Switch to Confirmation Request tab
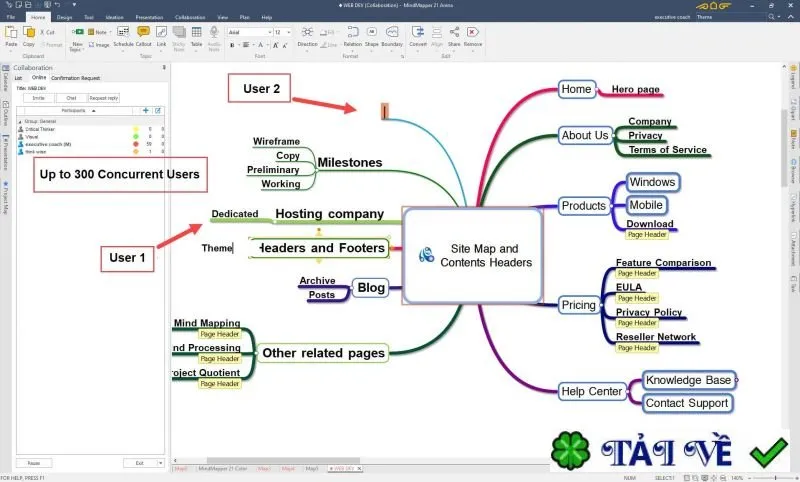Image resolution: width=800 pixels, height=482 pixels. tap(76, 78)
